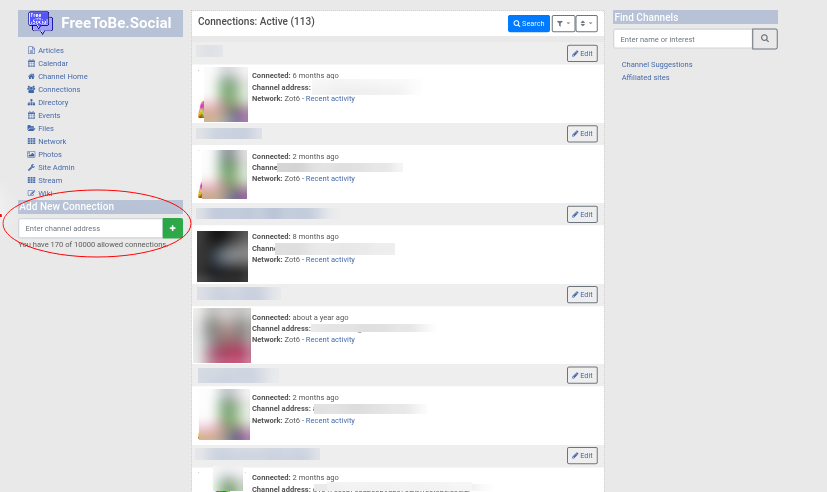Open the filter dropdown next to Search
Screen dimensions: 827x492
click(563, 23)
